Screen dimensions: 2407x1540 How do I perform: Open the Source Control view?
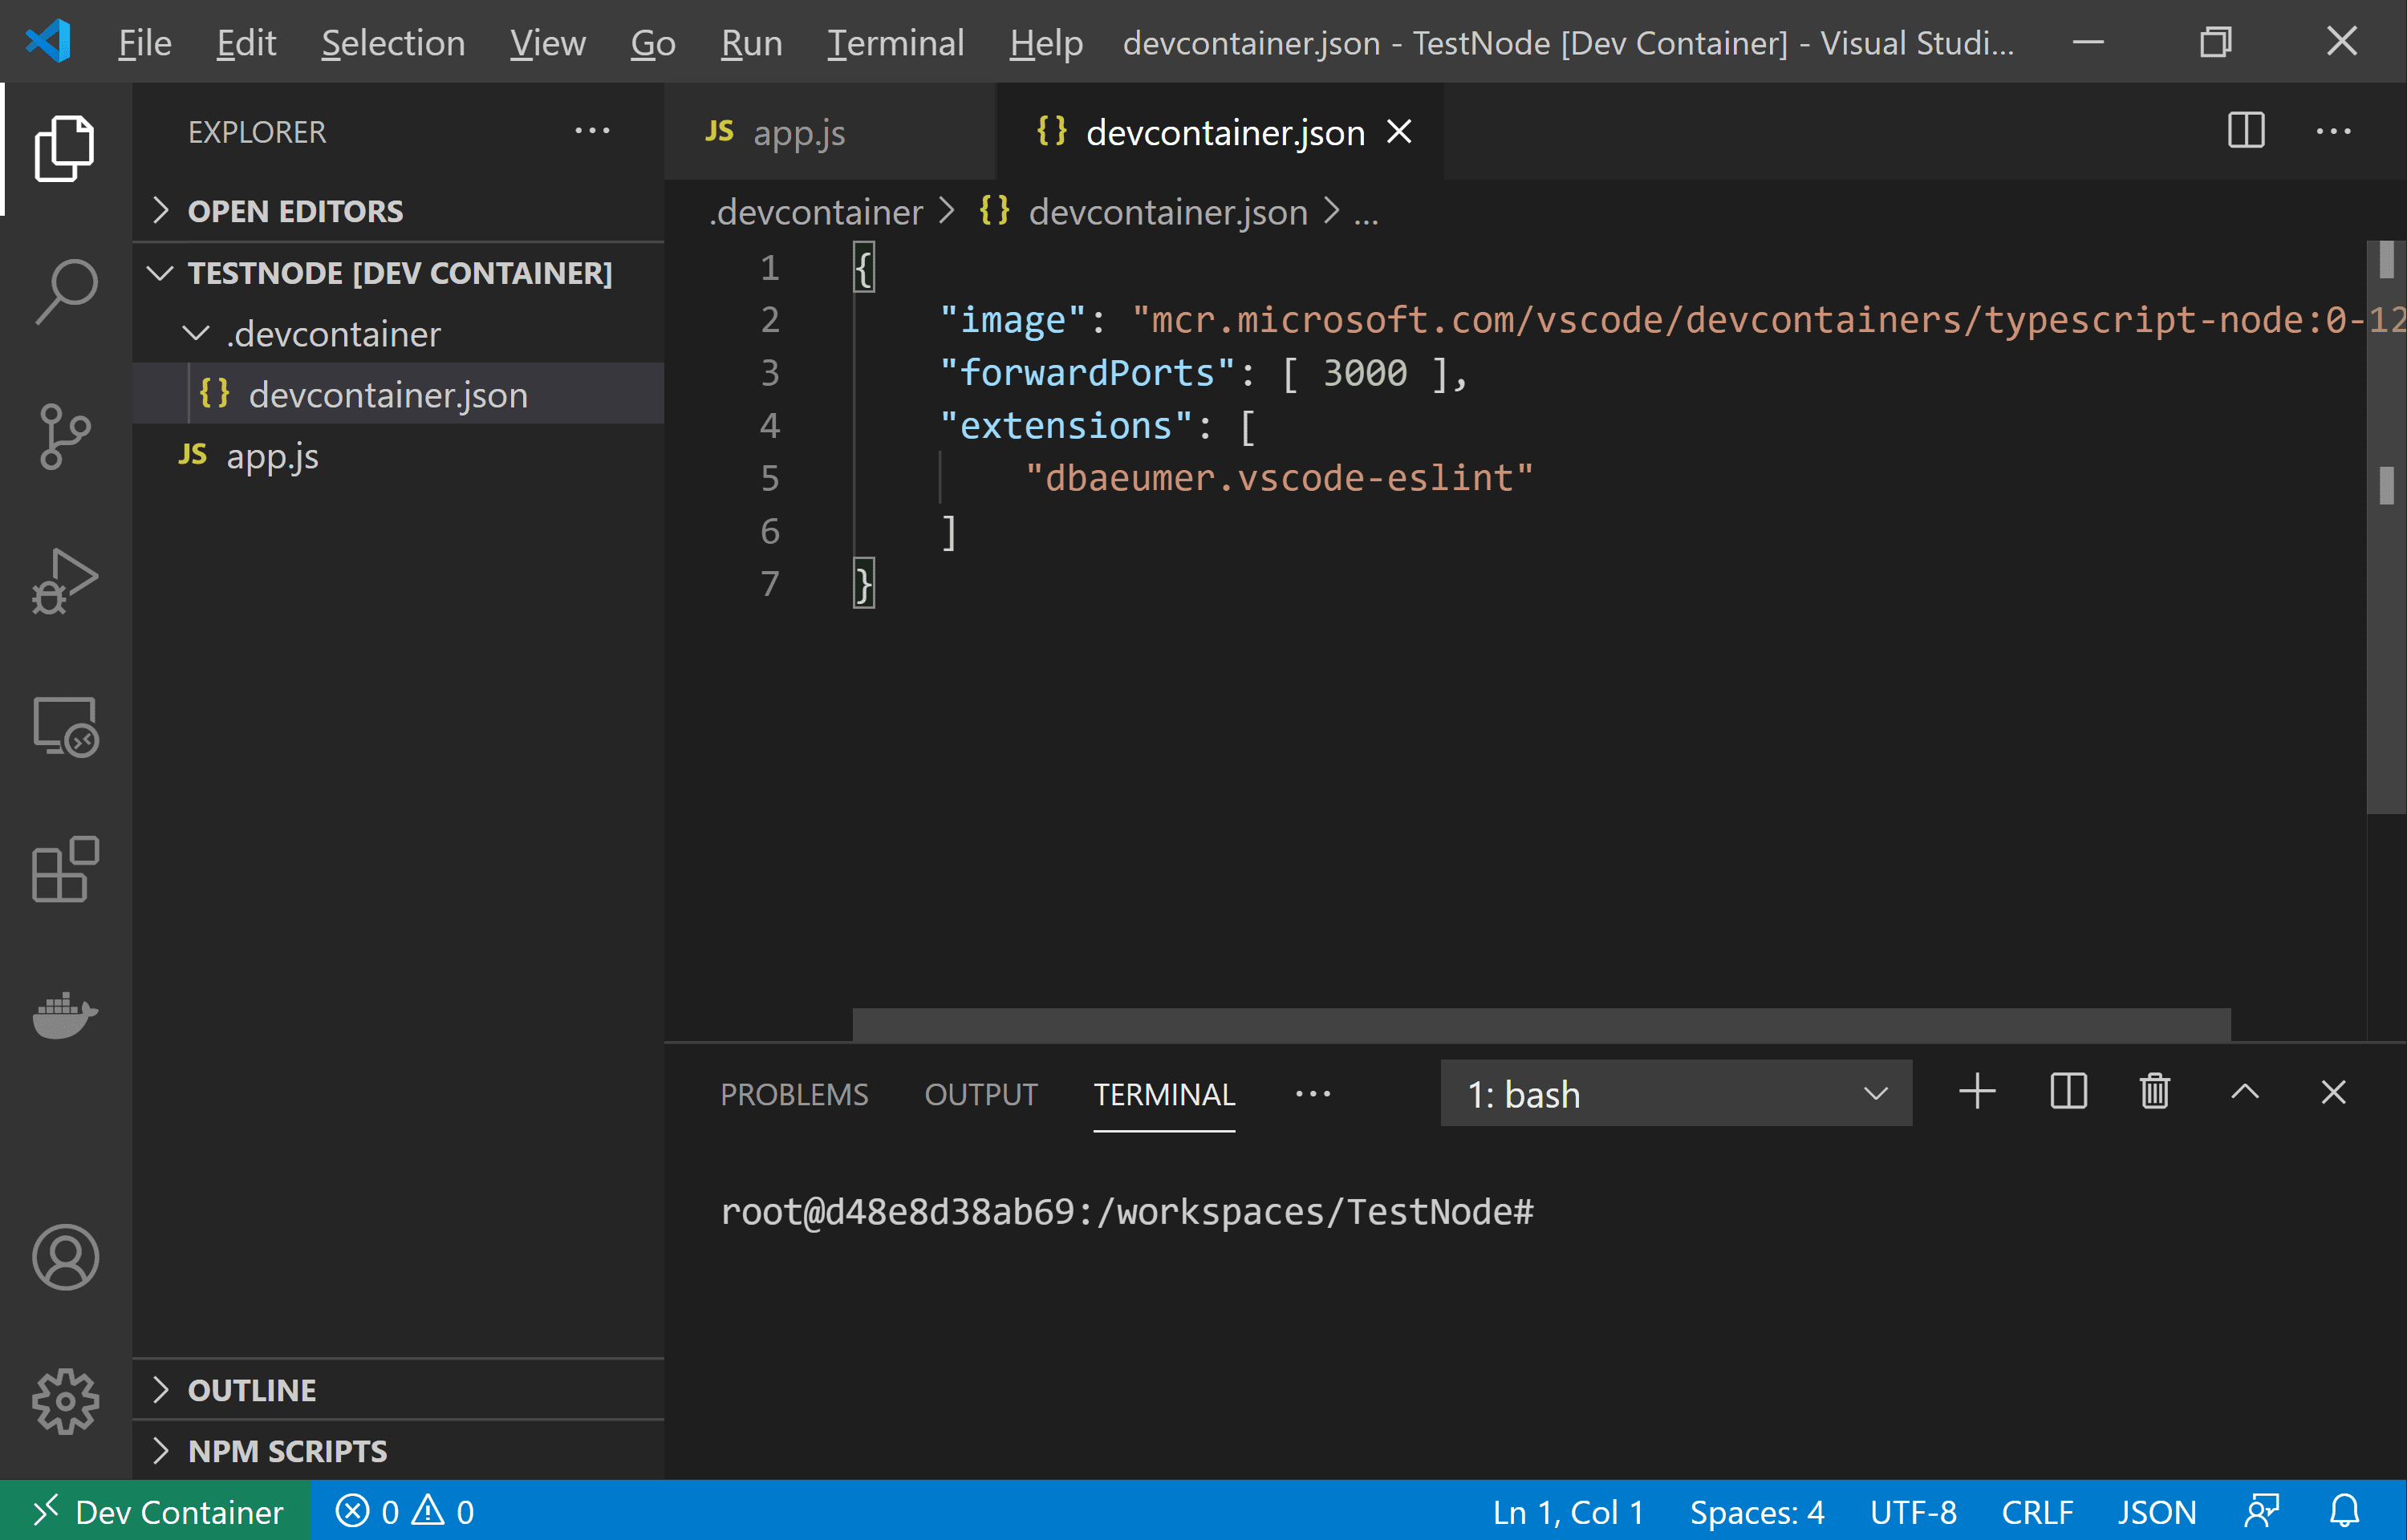coord(65,437)
